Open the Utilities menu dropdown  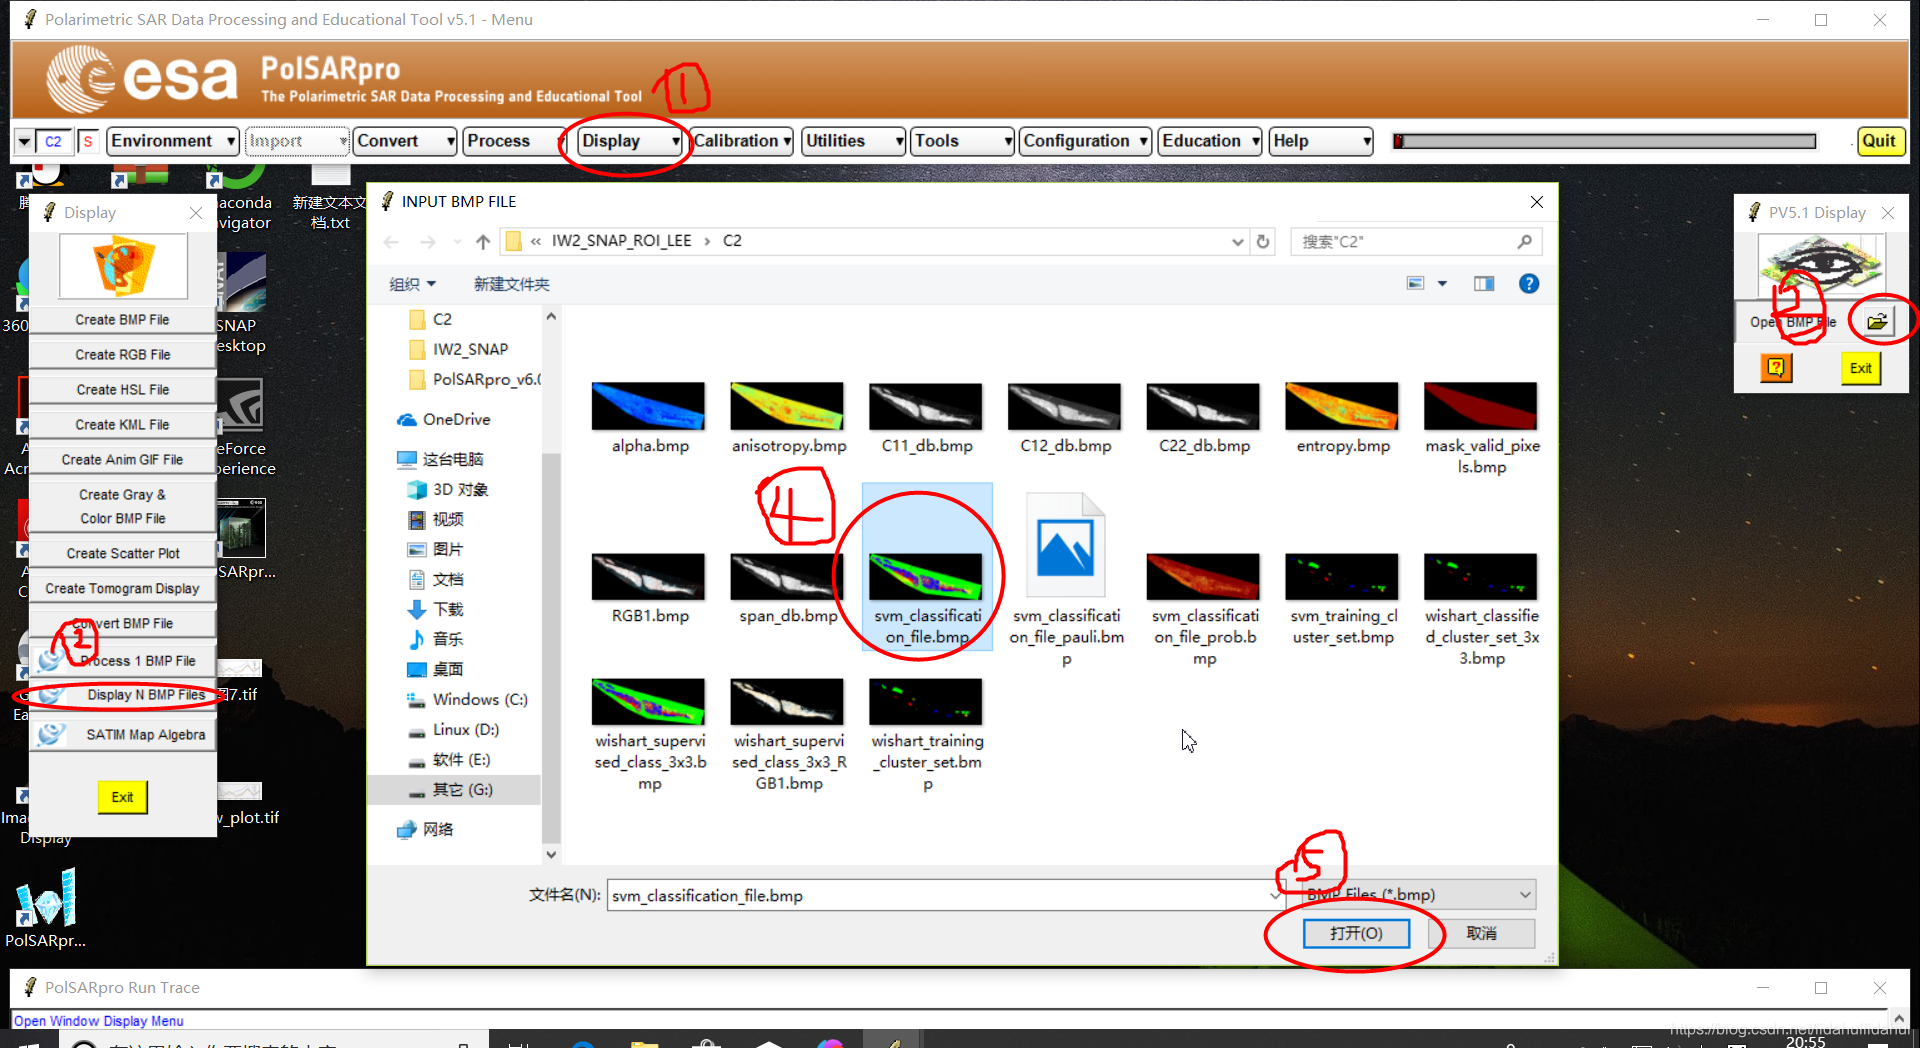point(854,141)
